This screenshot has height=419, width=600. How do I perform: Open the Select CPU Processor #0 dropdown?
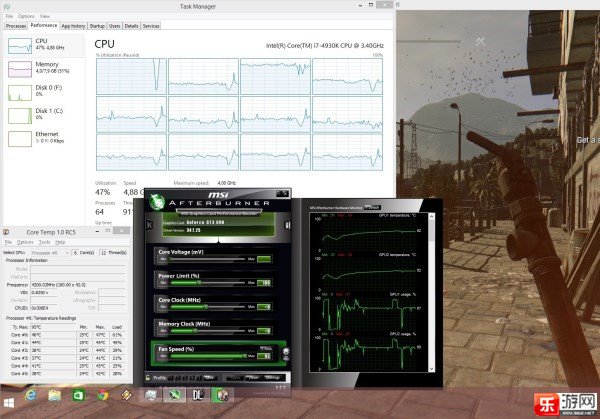coord(51,253)
